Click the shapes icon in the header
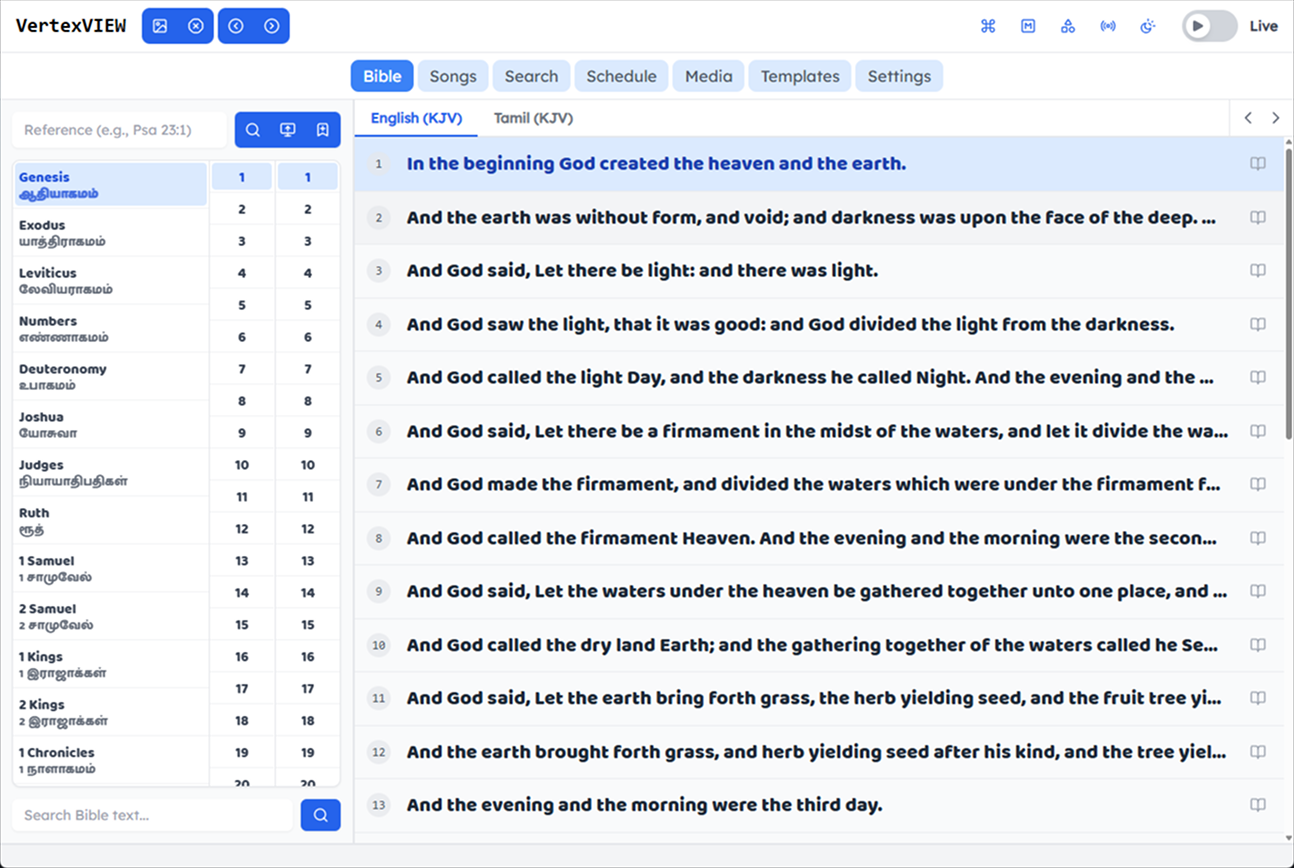This screenshot has width=1294, height=868. coord(1068,26)
